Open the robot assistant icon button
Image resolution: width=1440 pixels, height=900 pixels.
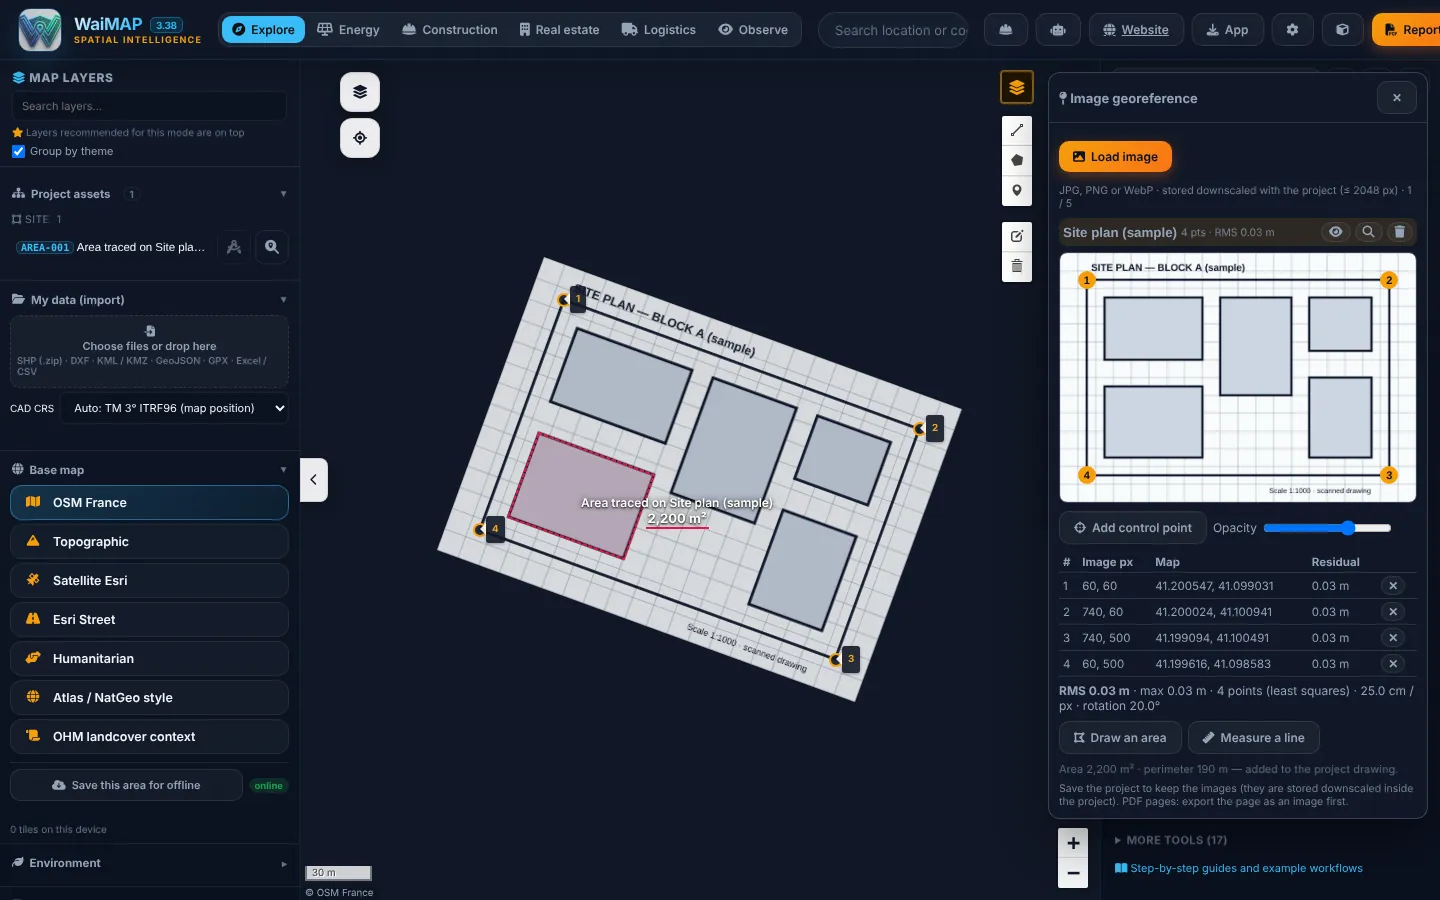1058,30
